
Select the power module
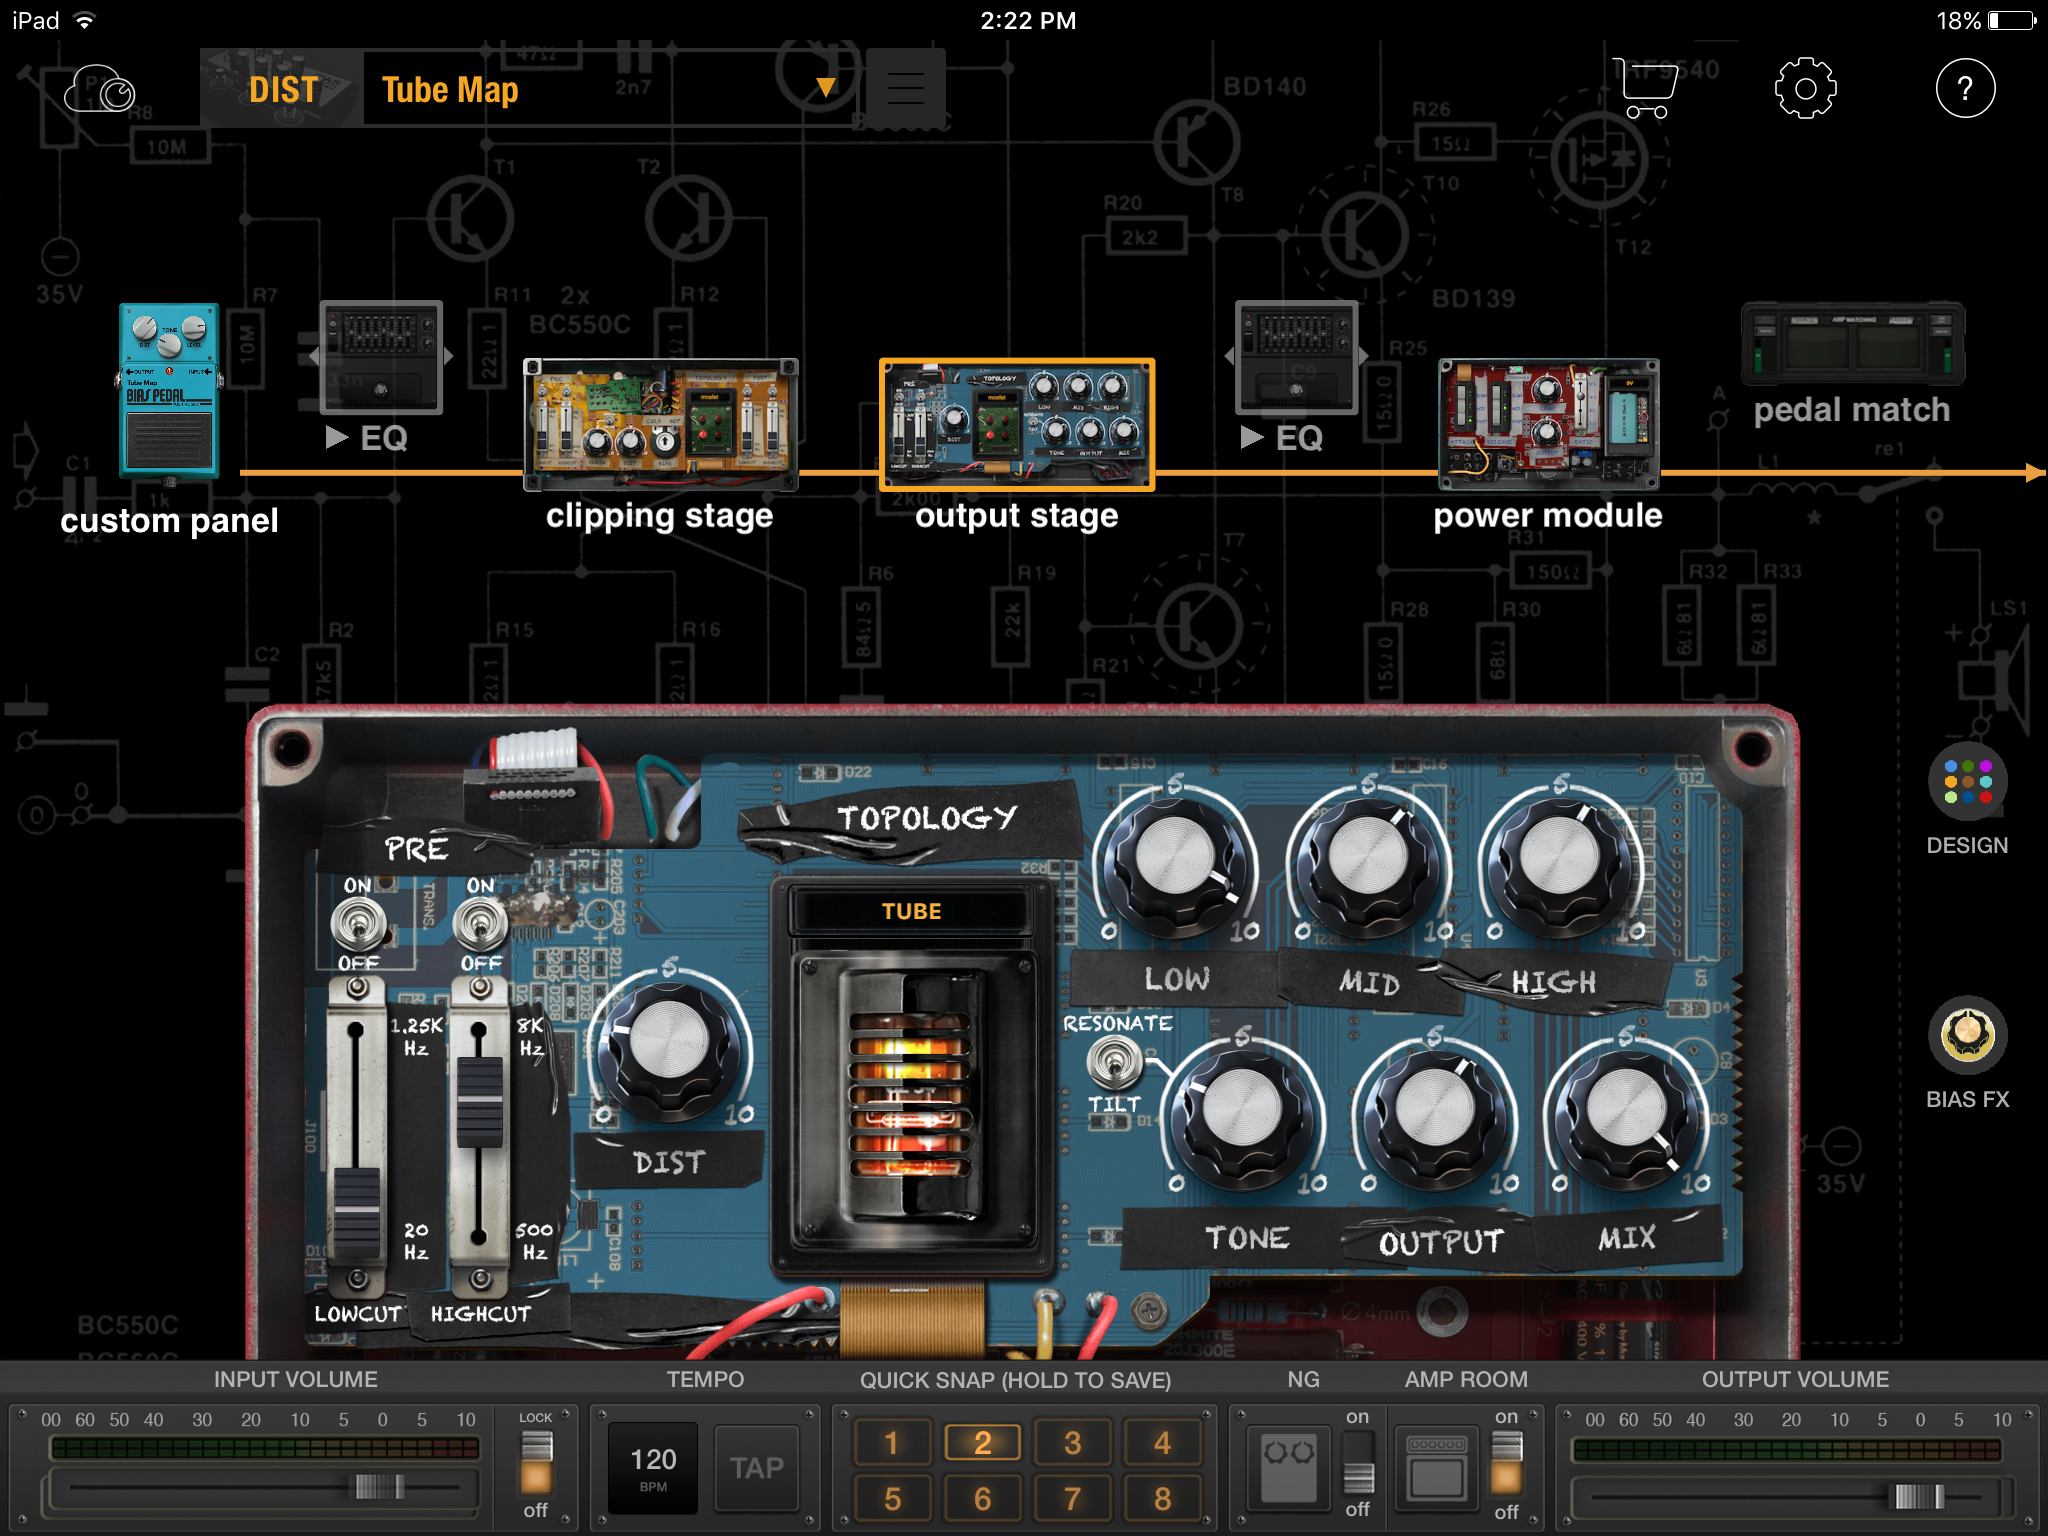coord(1548,424)
